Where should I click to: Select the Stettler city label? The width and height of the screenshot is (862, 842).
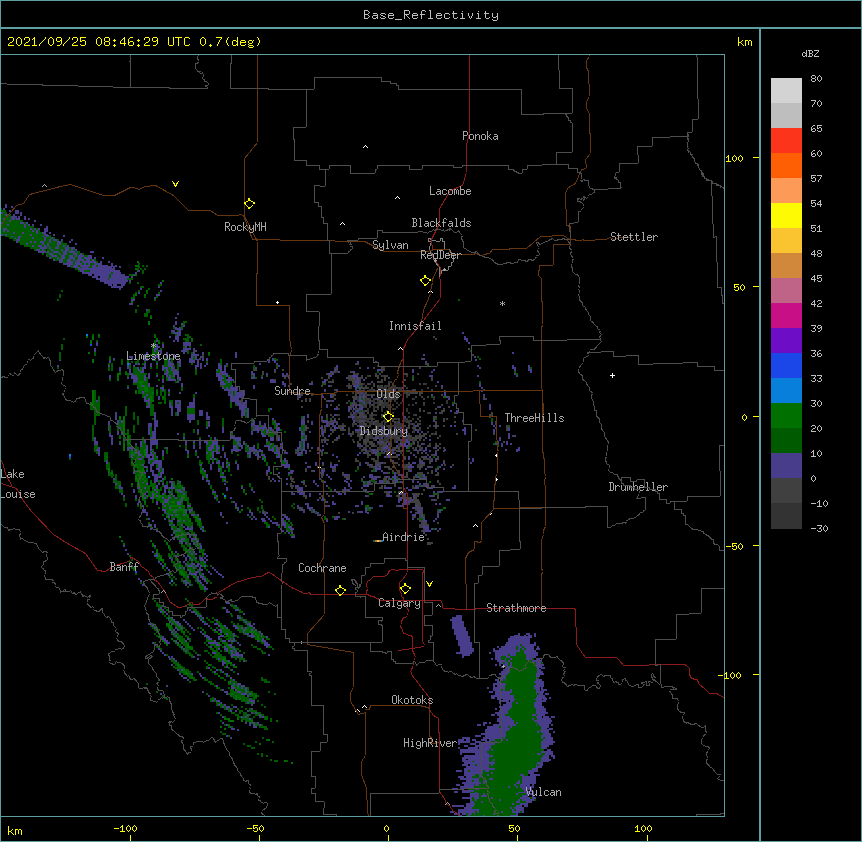(634, 237)
